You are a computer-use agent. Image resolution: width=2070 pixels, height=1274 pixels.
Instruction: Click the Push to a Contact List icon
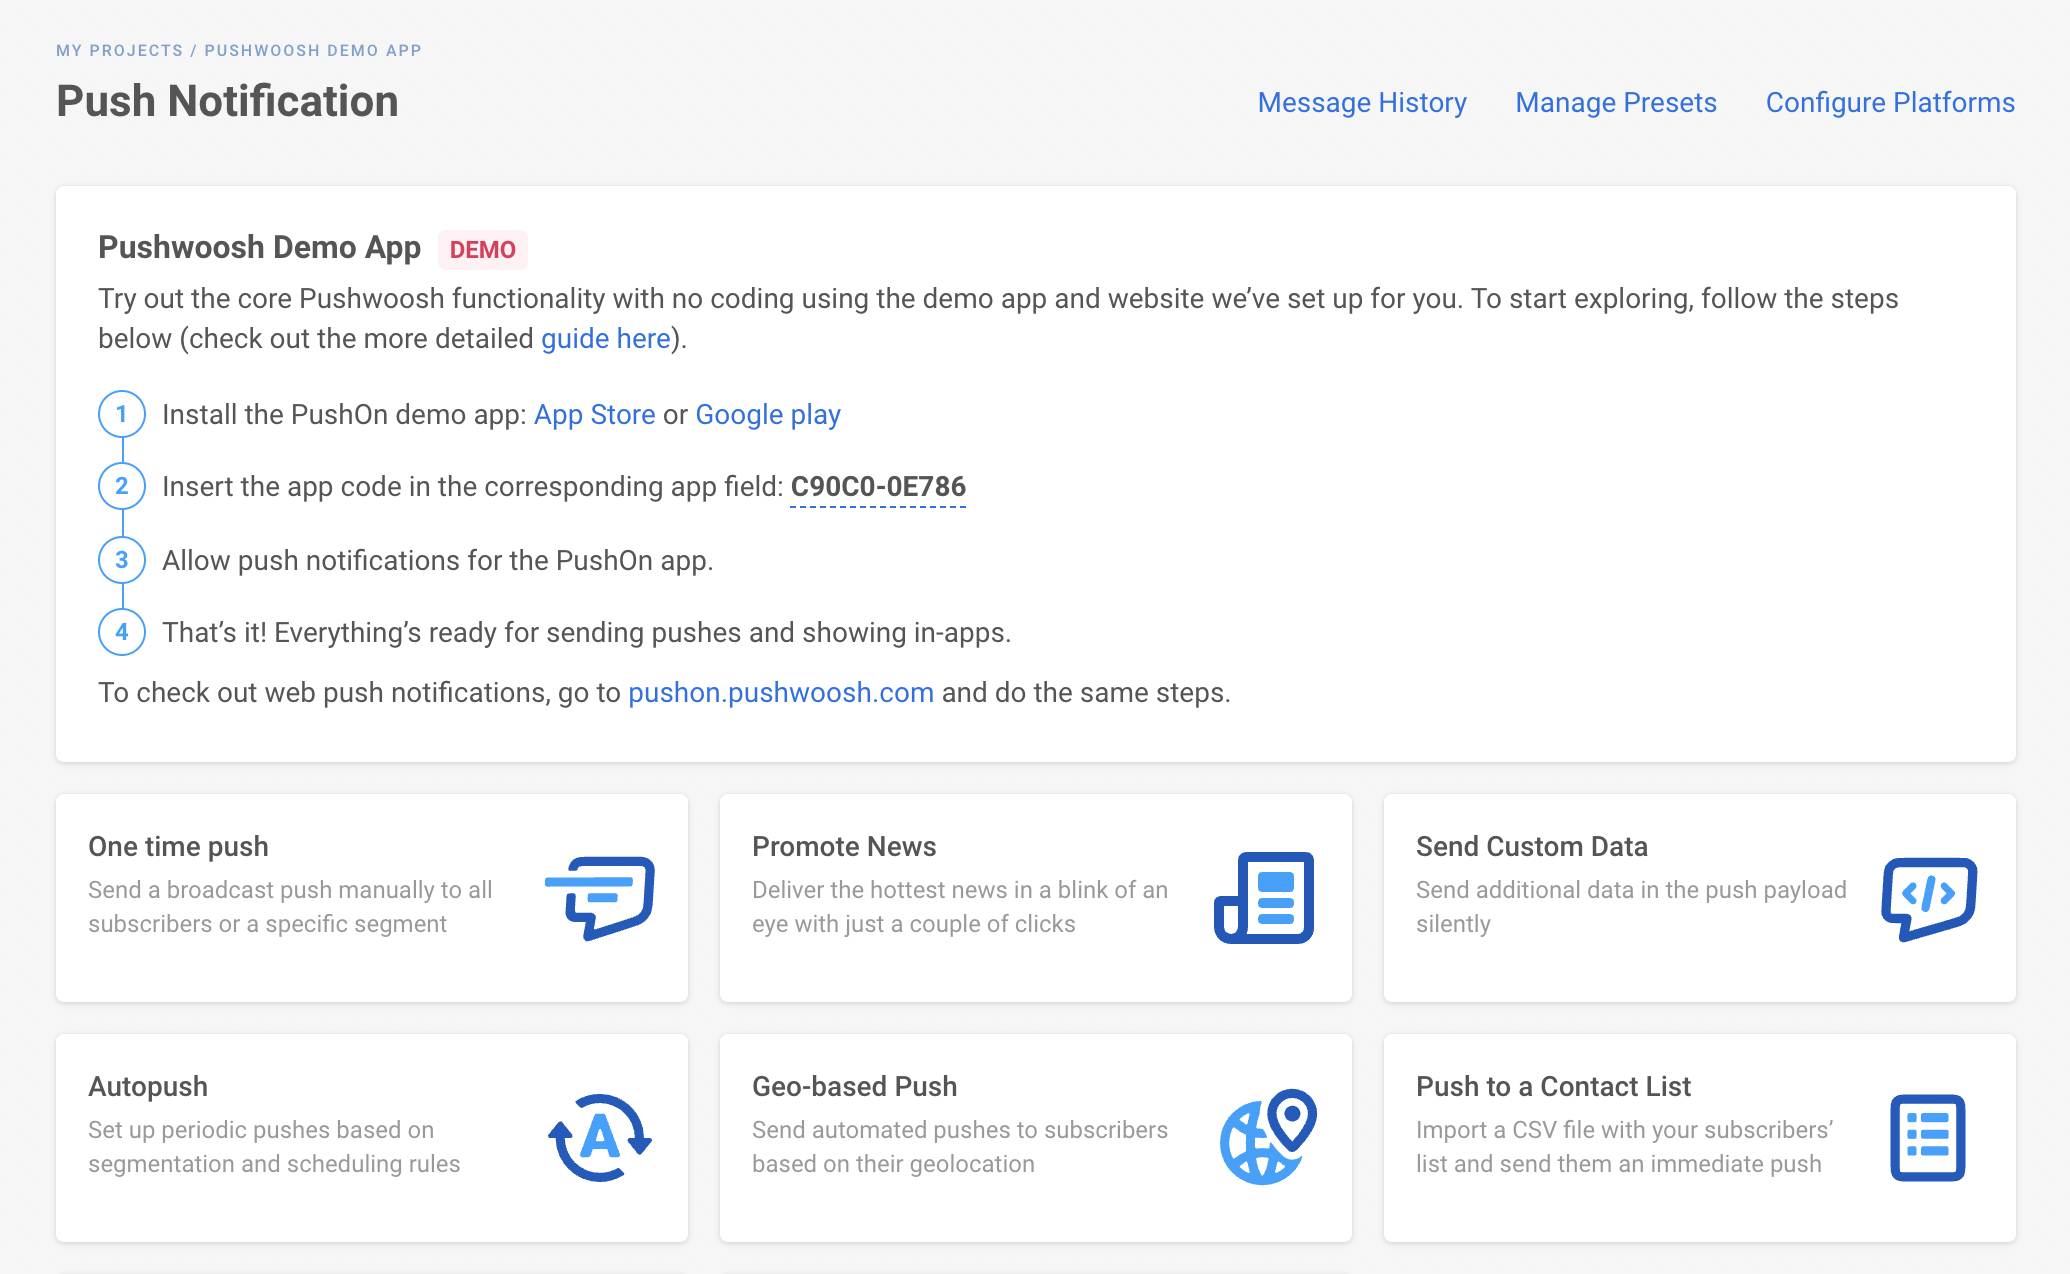(x=1928, y=1138)
